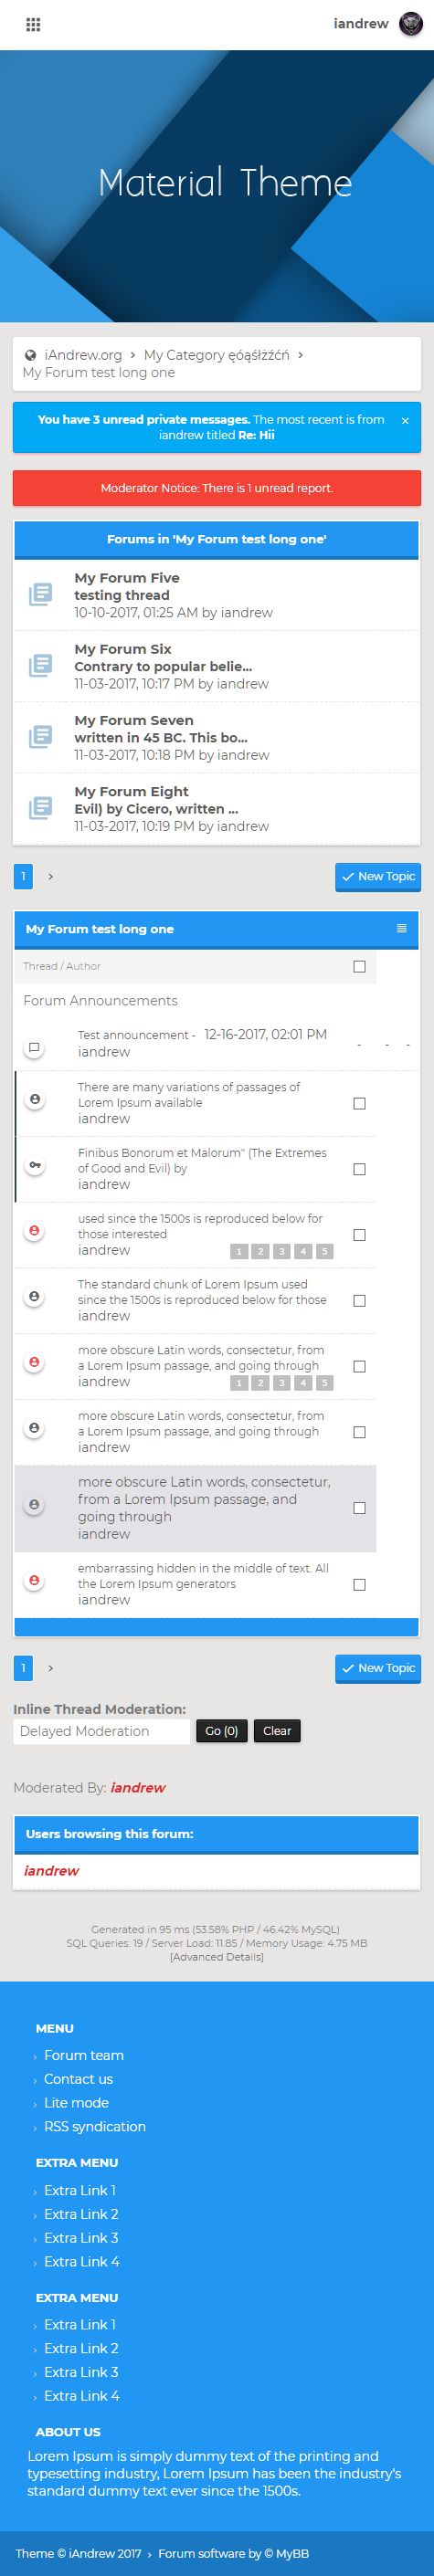
Task: Select Lite mode in footer menu
Action: click(x=76, y=2102)
